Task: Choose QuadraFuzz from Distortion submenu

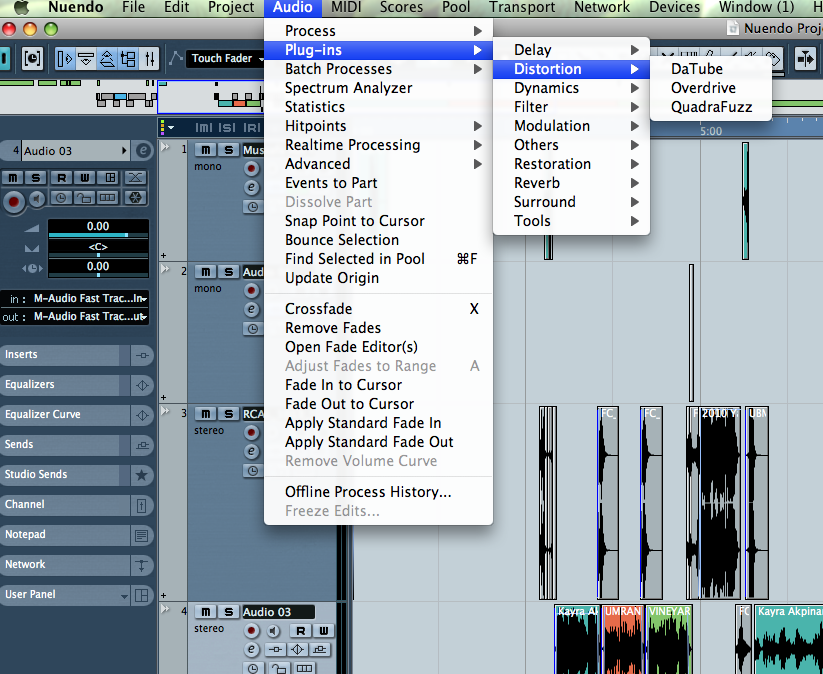Action: pyautogui.click(x=711, y=107)
